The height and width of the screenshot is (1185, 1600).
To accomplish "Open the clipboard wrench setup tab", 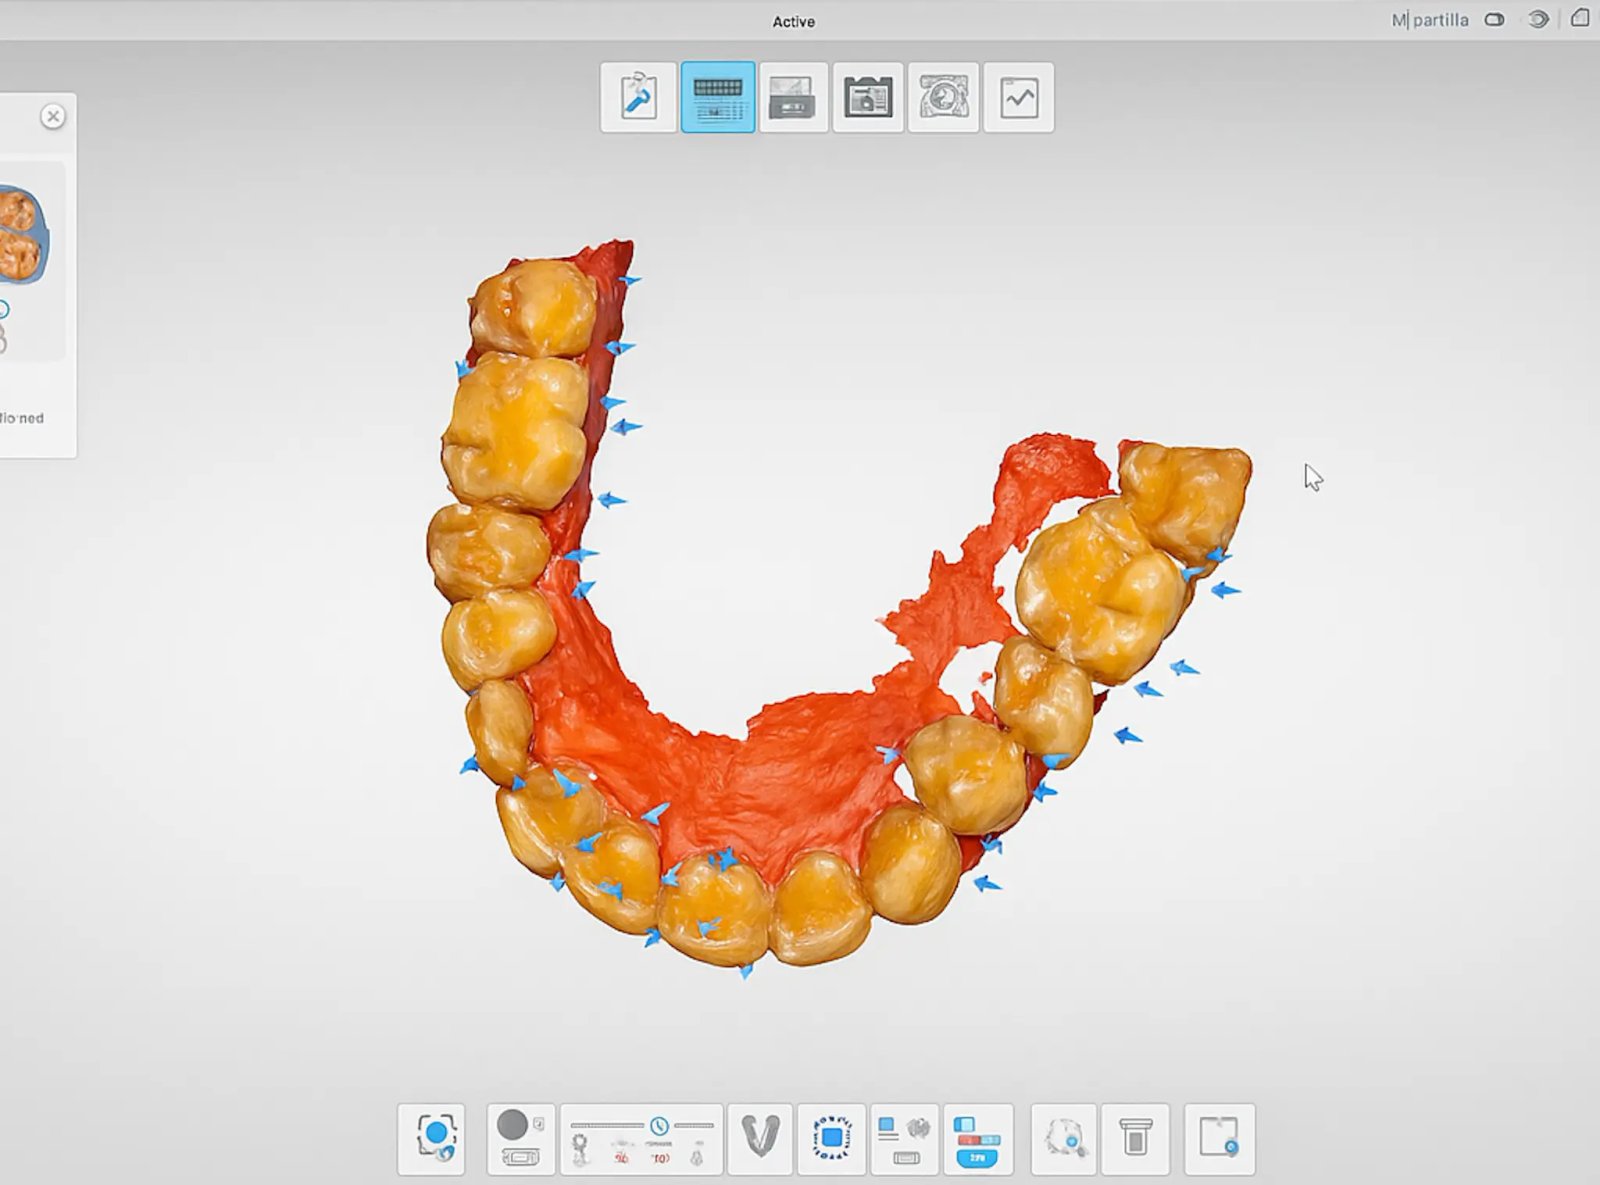I will tap(638, 98).
